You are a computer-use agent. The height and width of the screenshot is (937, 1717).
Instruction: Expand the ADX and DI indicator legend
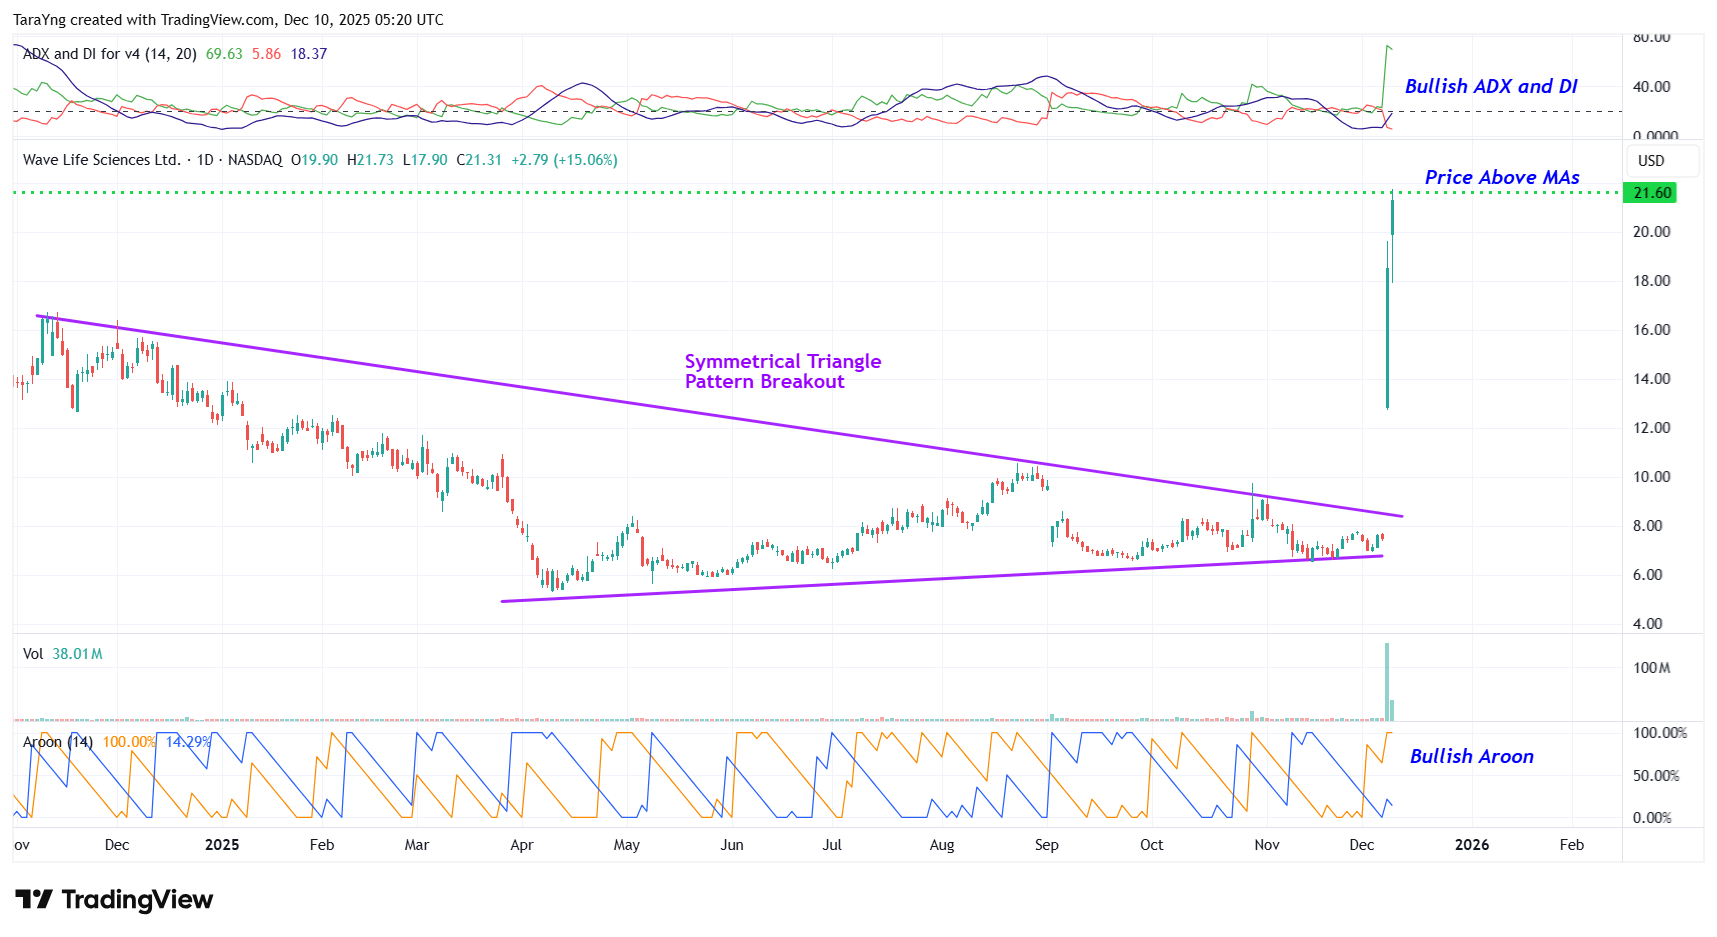click(x=110, y=54)
